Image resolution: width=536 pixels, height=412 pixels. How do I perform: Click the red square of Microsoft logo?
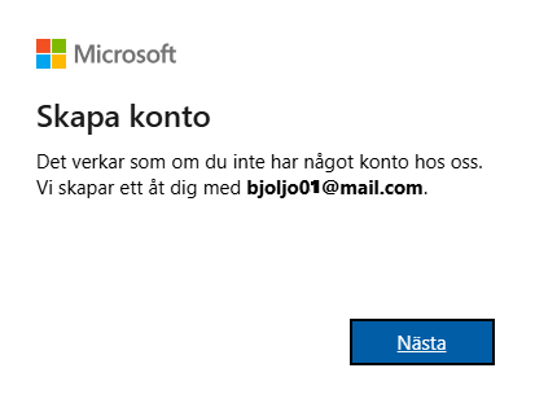point(43,46)
